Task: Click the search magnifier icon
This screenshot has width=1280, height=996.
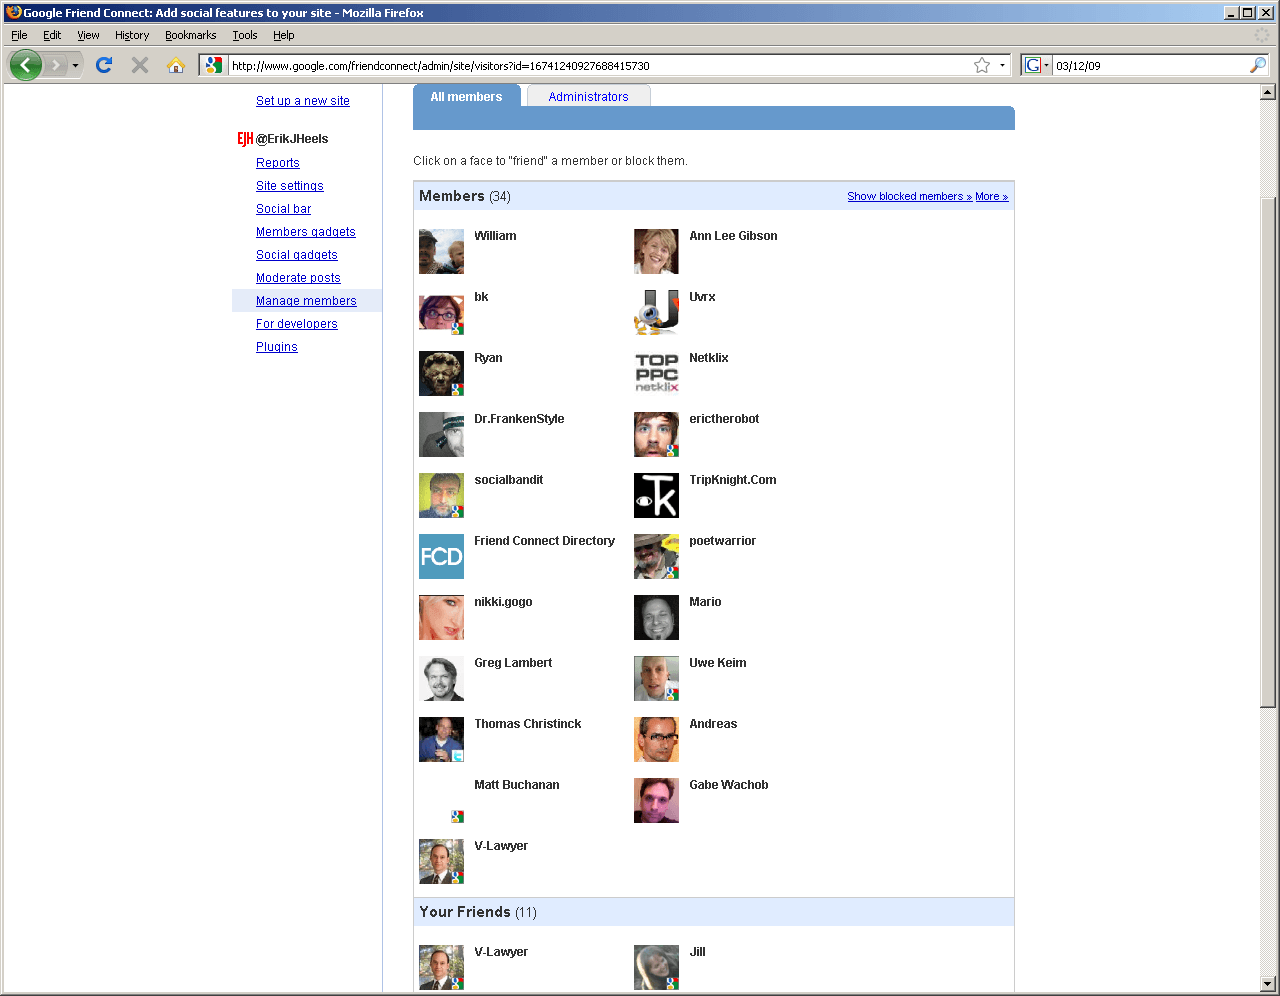Action: click(1258, 66)
